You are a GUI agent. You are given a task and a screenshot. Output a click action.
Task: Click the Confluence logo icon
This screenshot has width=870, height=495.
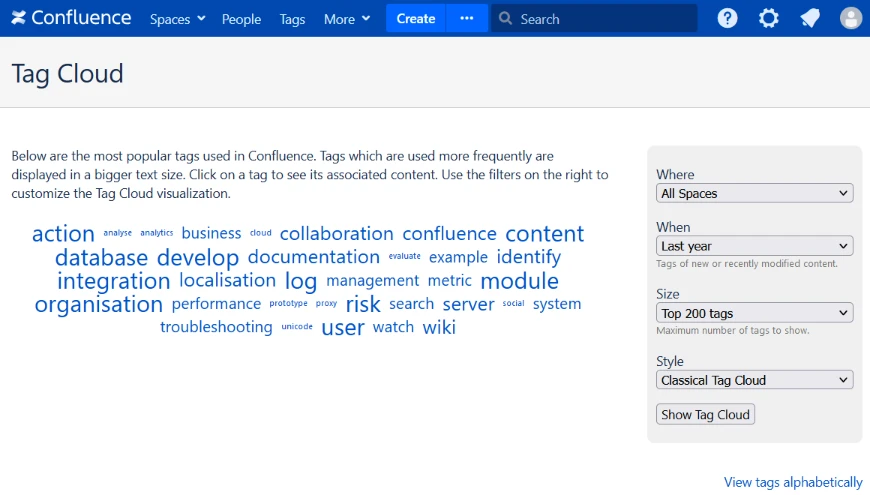(x=18, y=18)
